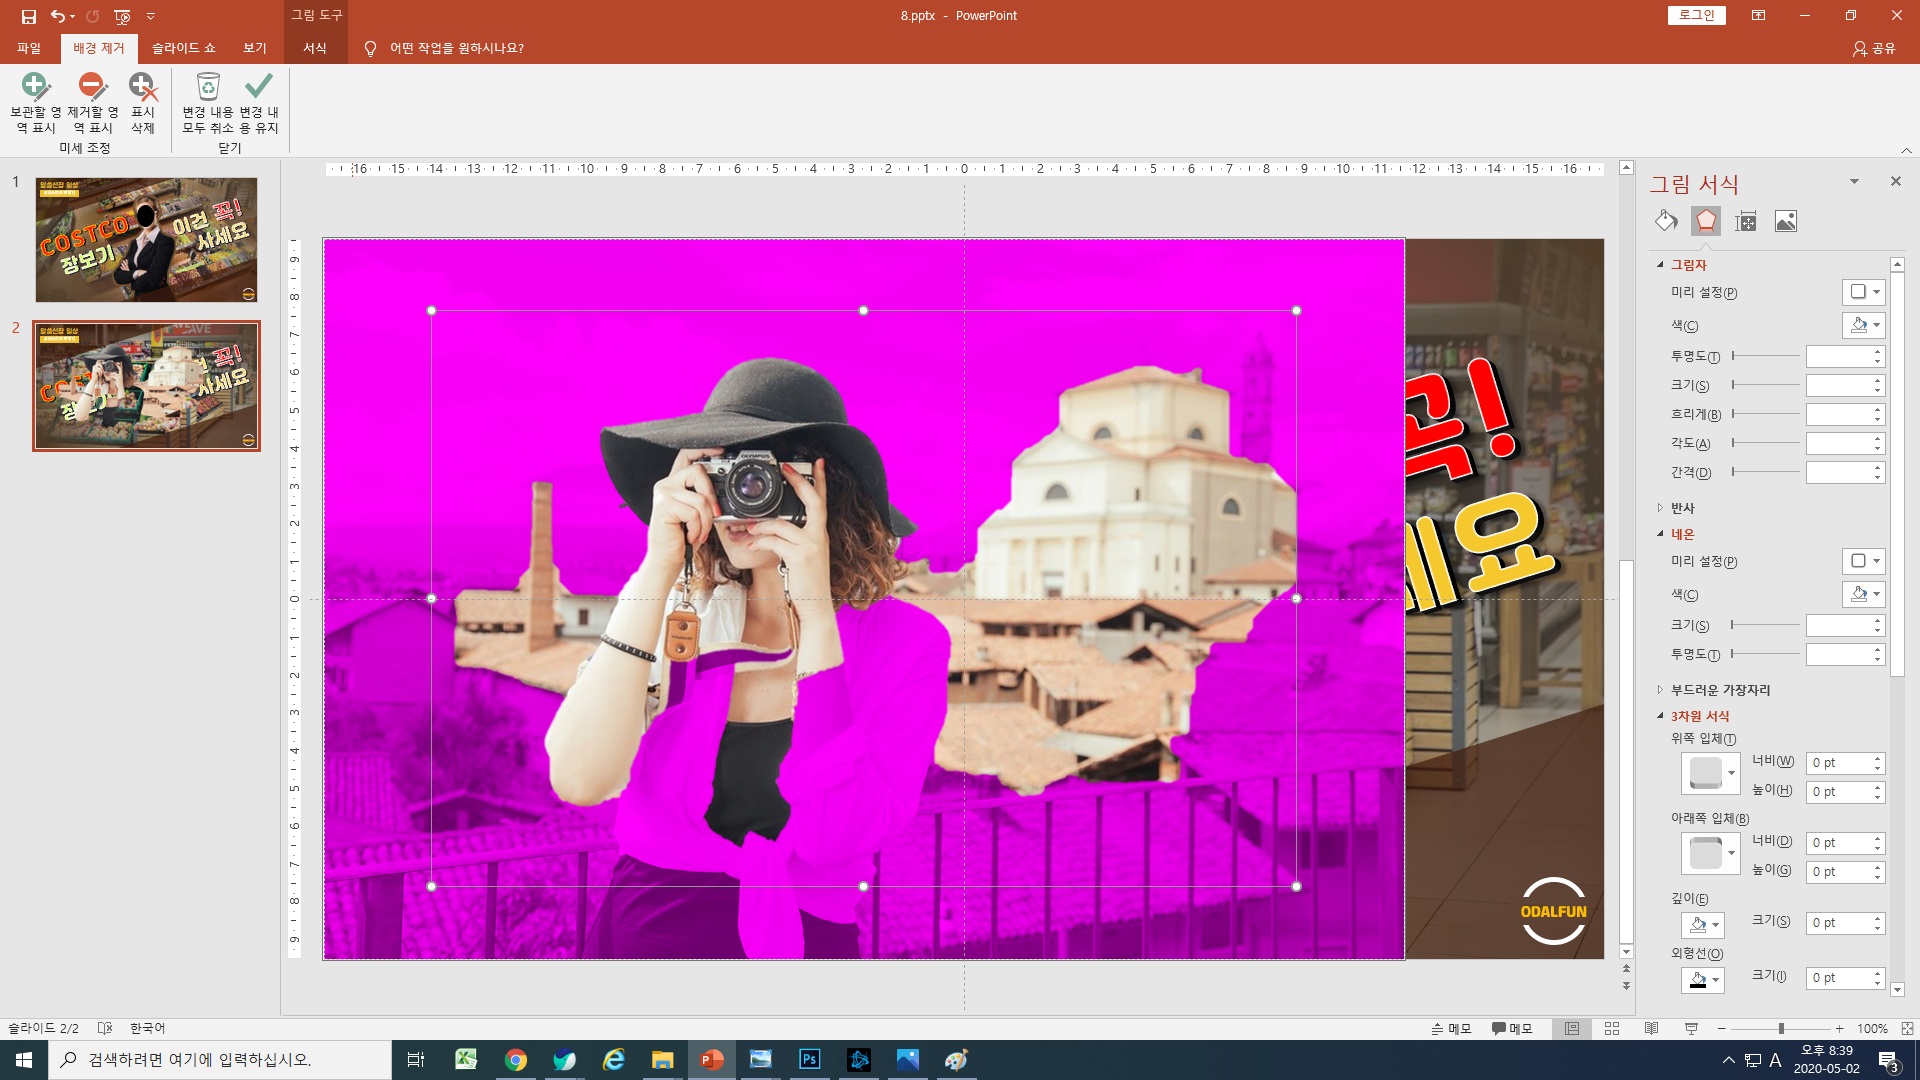1920x1080 pixels.
Task: Click Mark Areas to Remove icon
Action: click(x=92, y=87)
